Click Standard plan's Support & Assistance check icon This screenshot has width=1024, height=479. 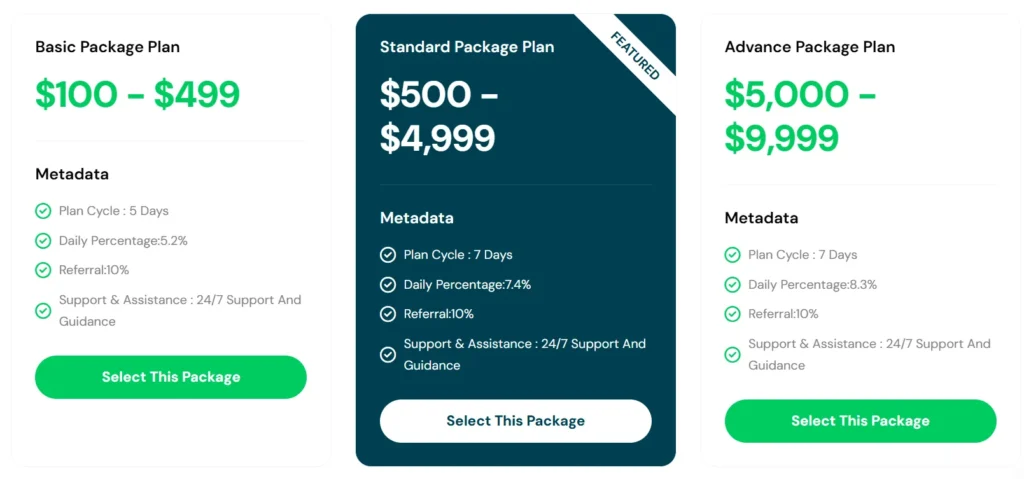388,355
